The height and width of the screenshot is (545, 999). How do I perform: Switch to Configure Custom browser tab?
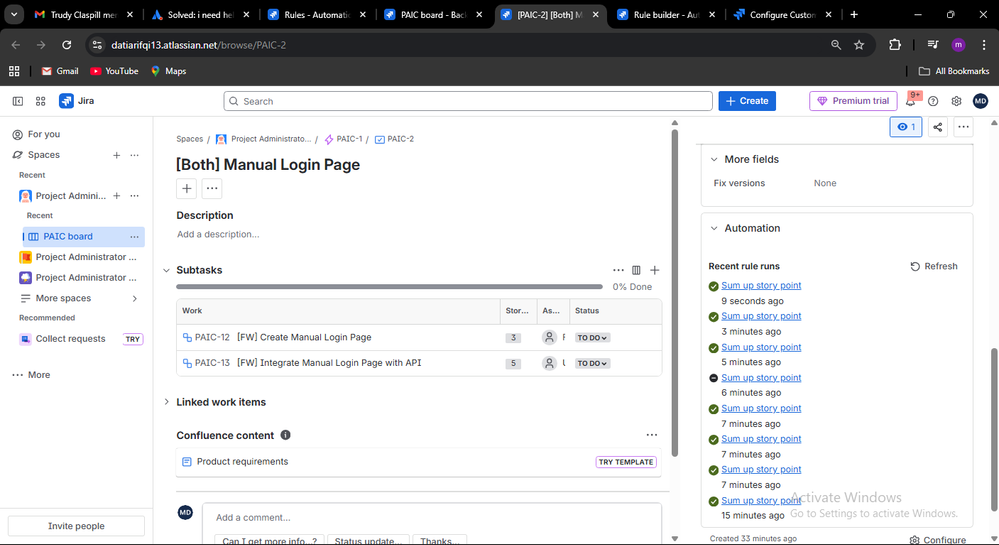[x=783, y=14]
